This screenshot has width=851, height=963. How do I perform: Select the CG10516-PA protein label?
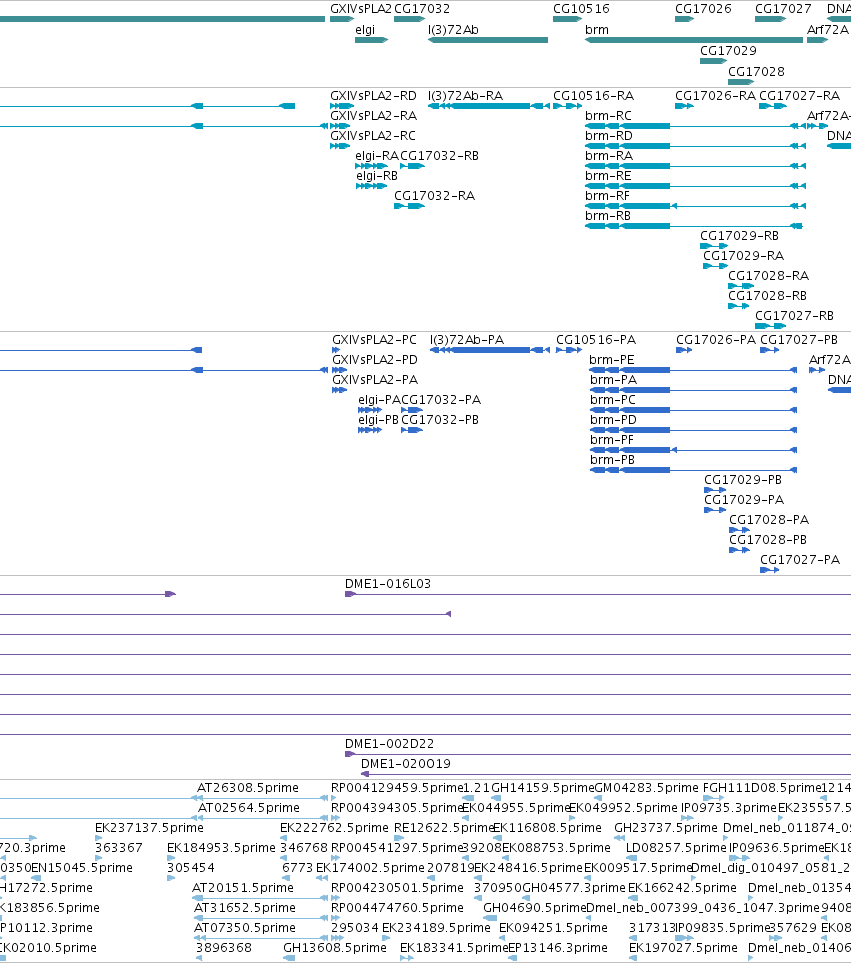pos(596,340)
